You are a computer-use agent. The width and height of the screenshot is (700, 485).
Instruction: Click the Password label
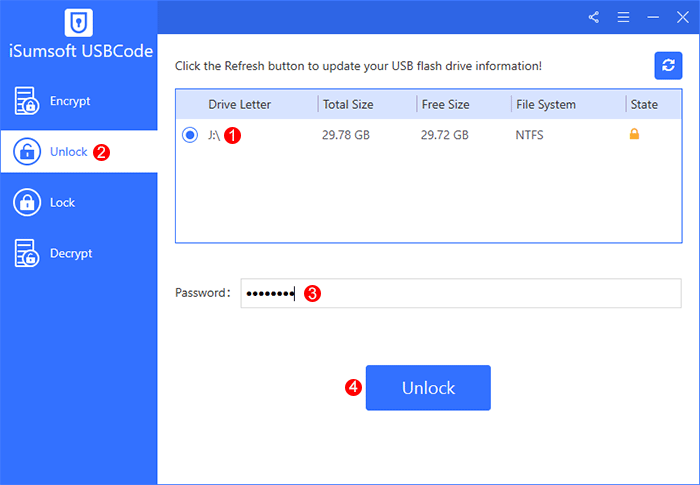203,293
